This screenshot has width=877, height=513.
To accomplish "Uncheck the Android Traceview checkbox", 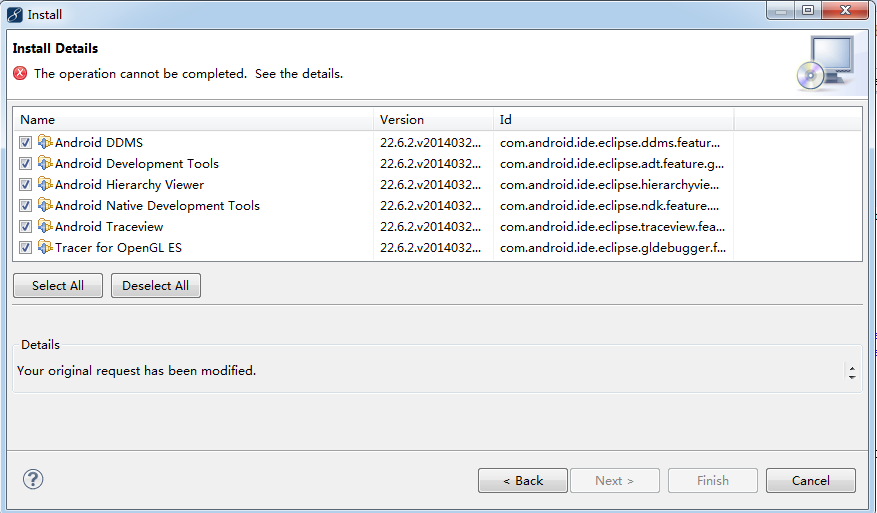I will point(25,227).
